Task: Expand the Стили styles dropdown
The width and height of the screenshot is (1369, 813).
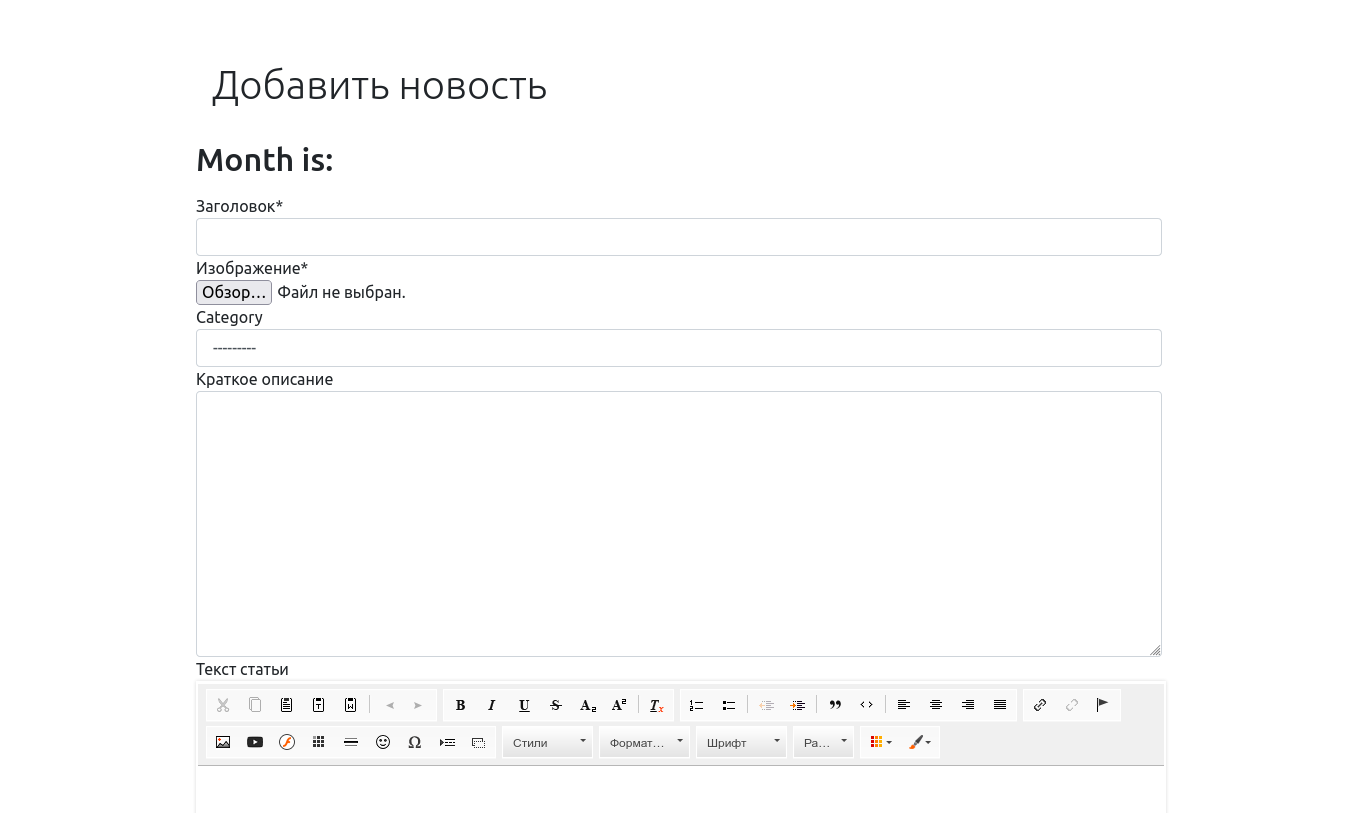Action: (x=547, y=742)
